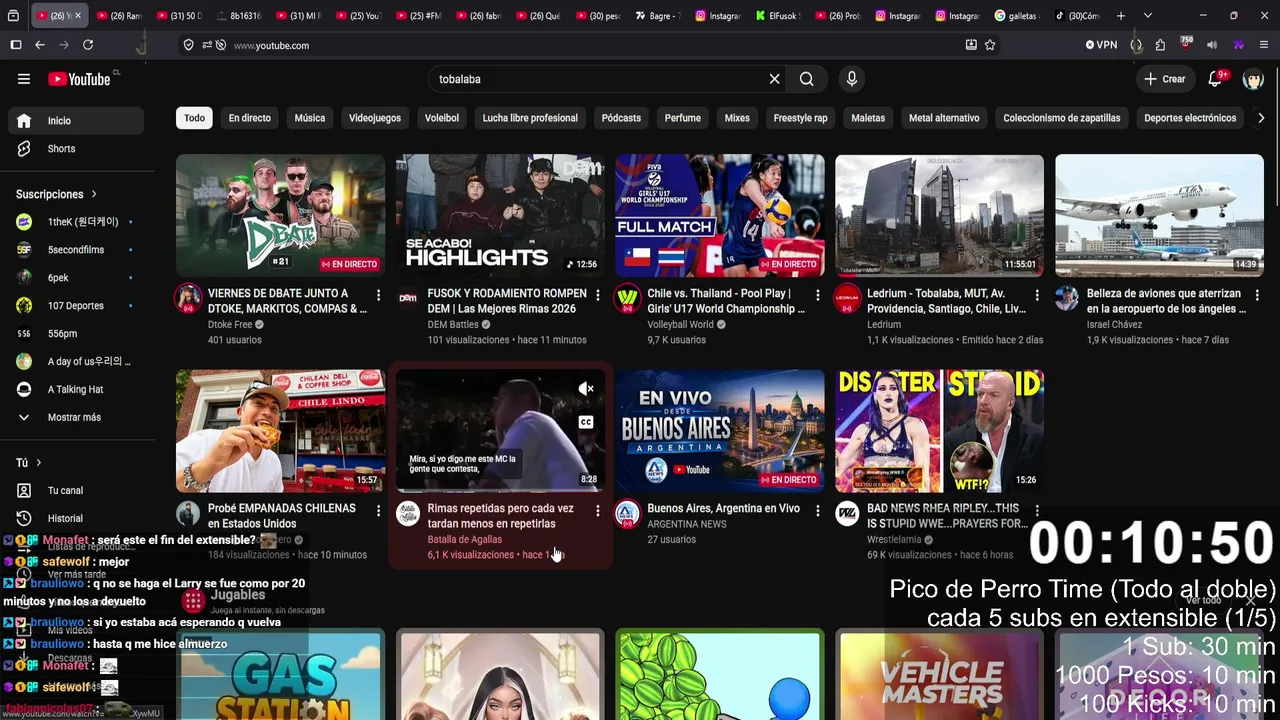
Task: Click the red extension icon with 750 badge
Action: click(x=1186, y=44)
